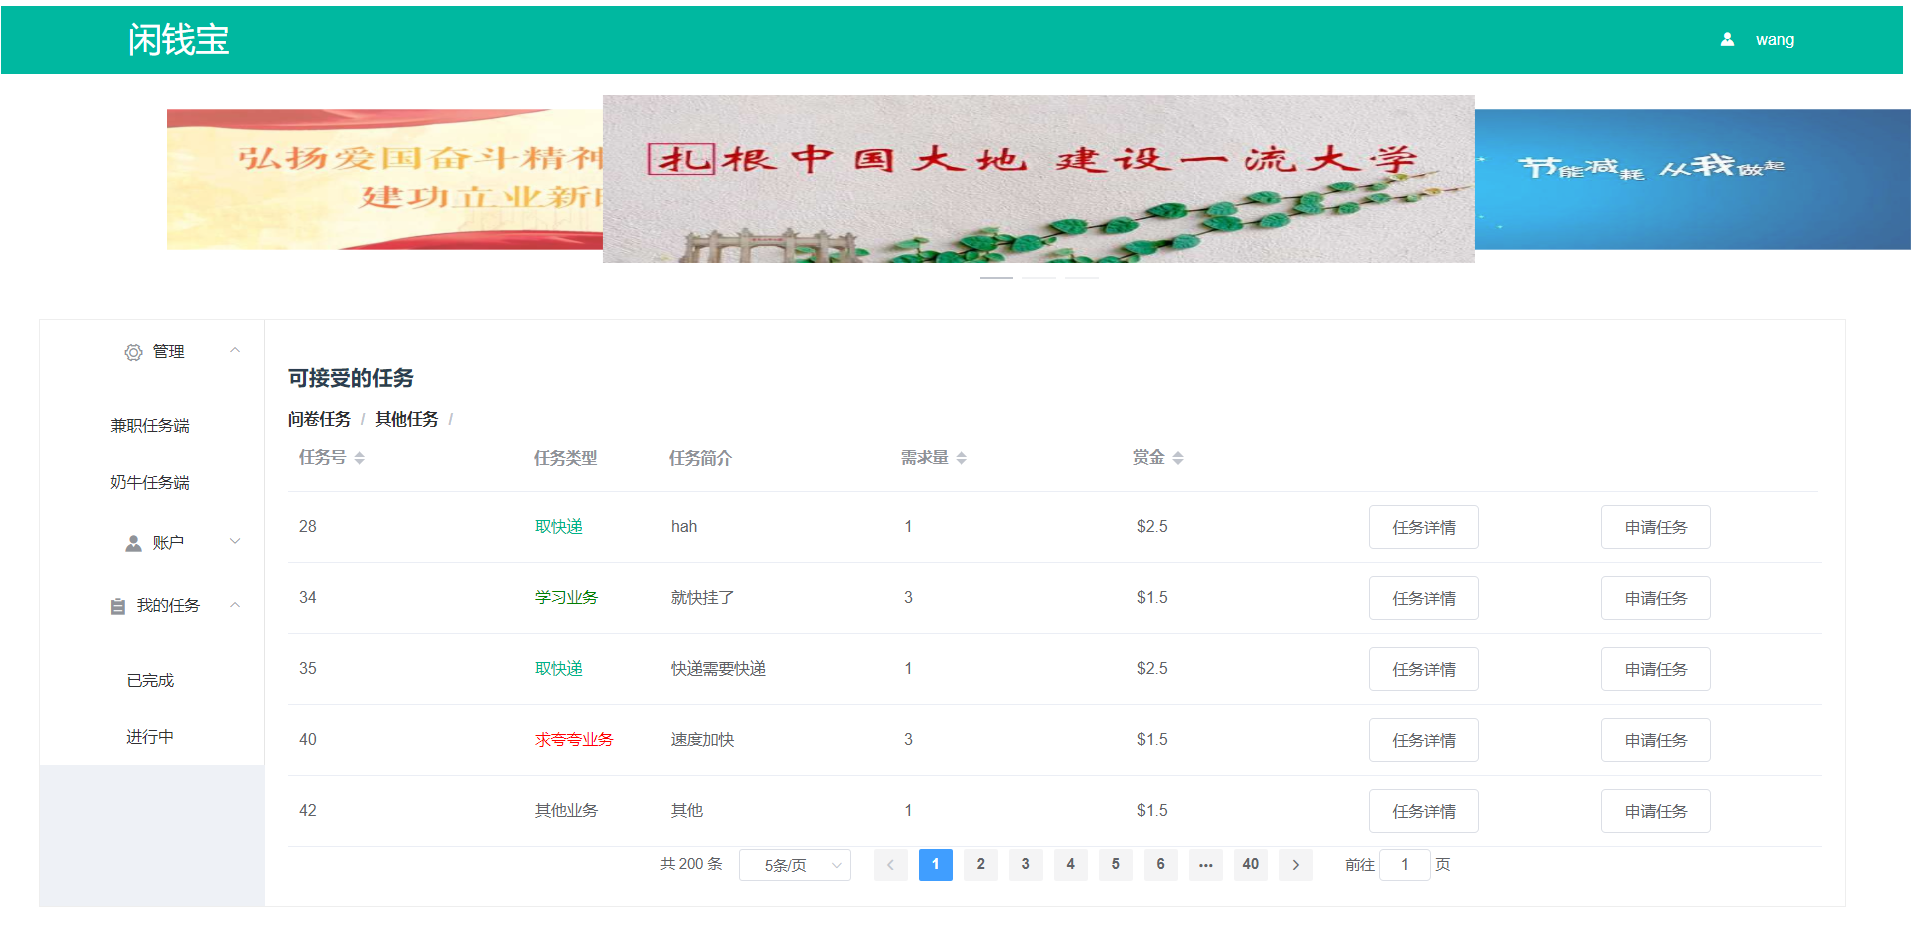Expand the 账户 submenu chevron

[235, 542]
